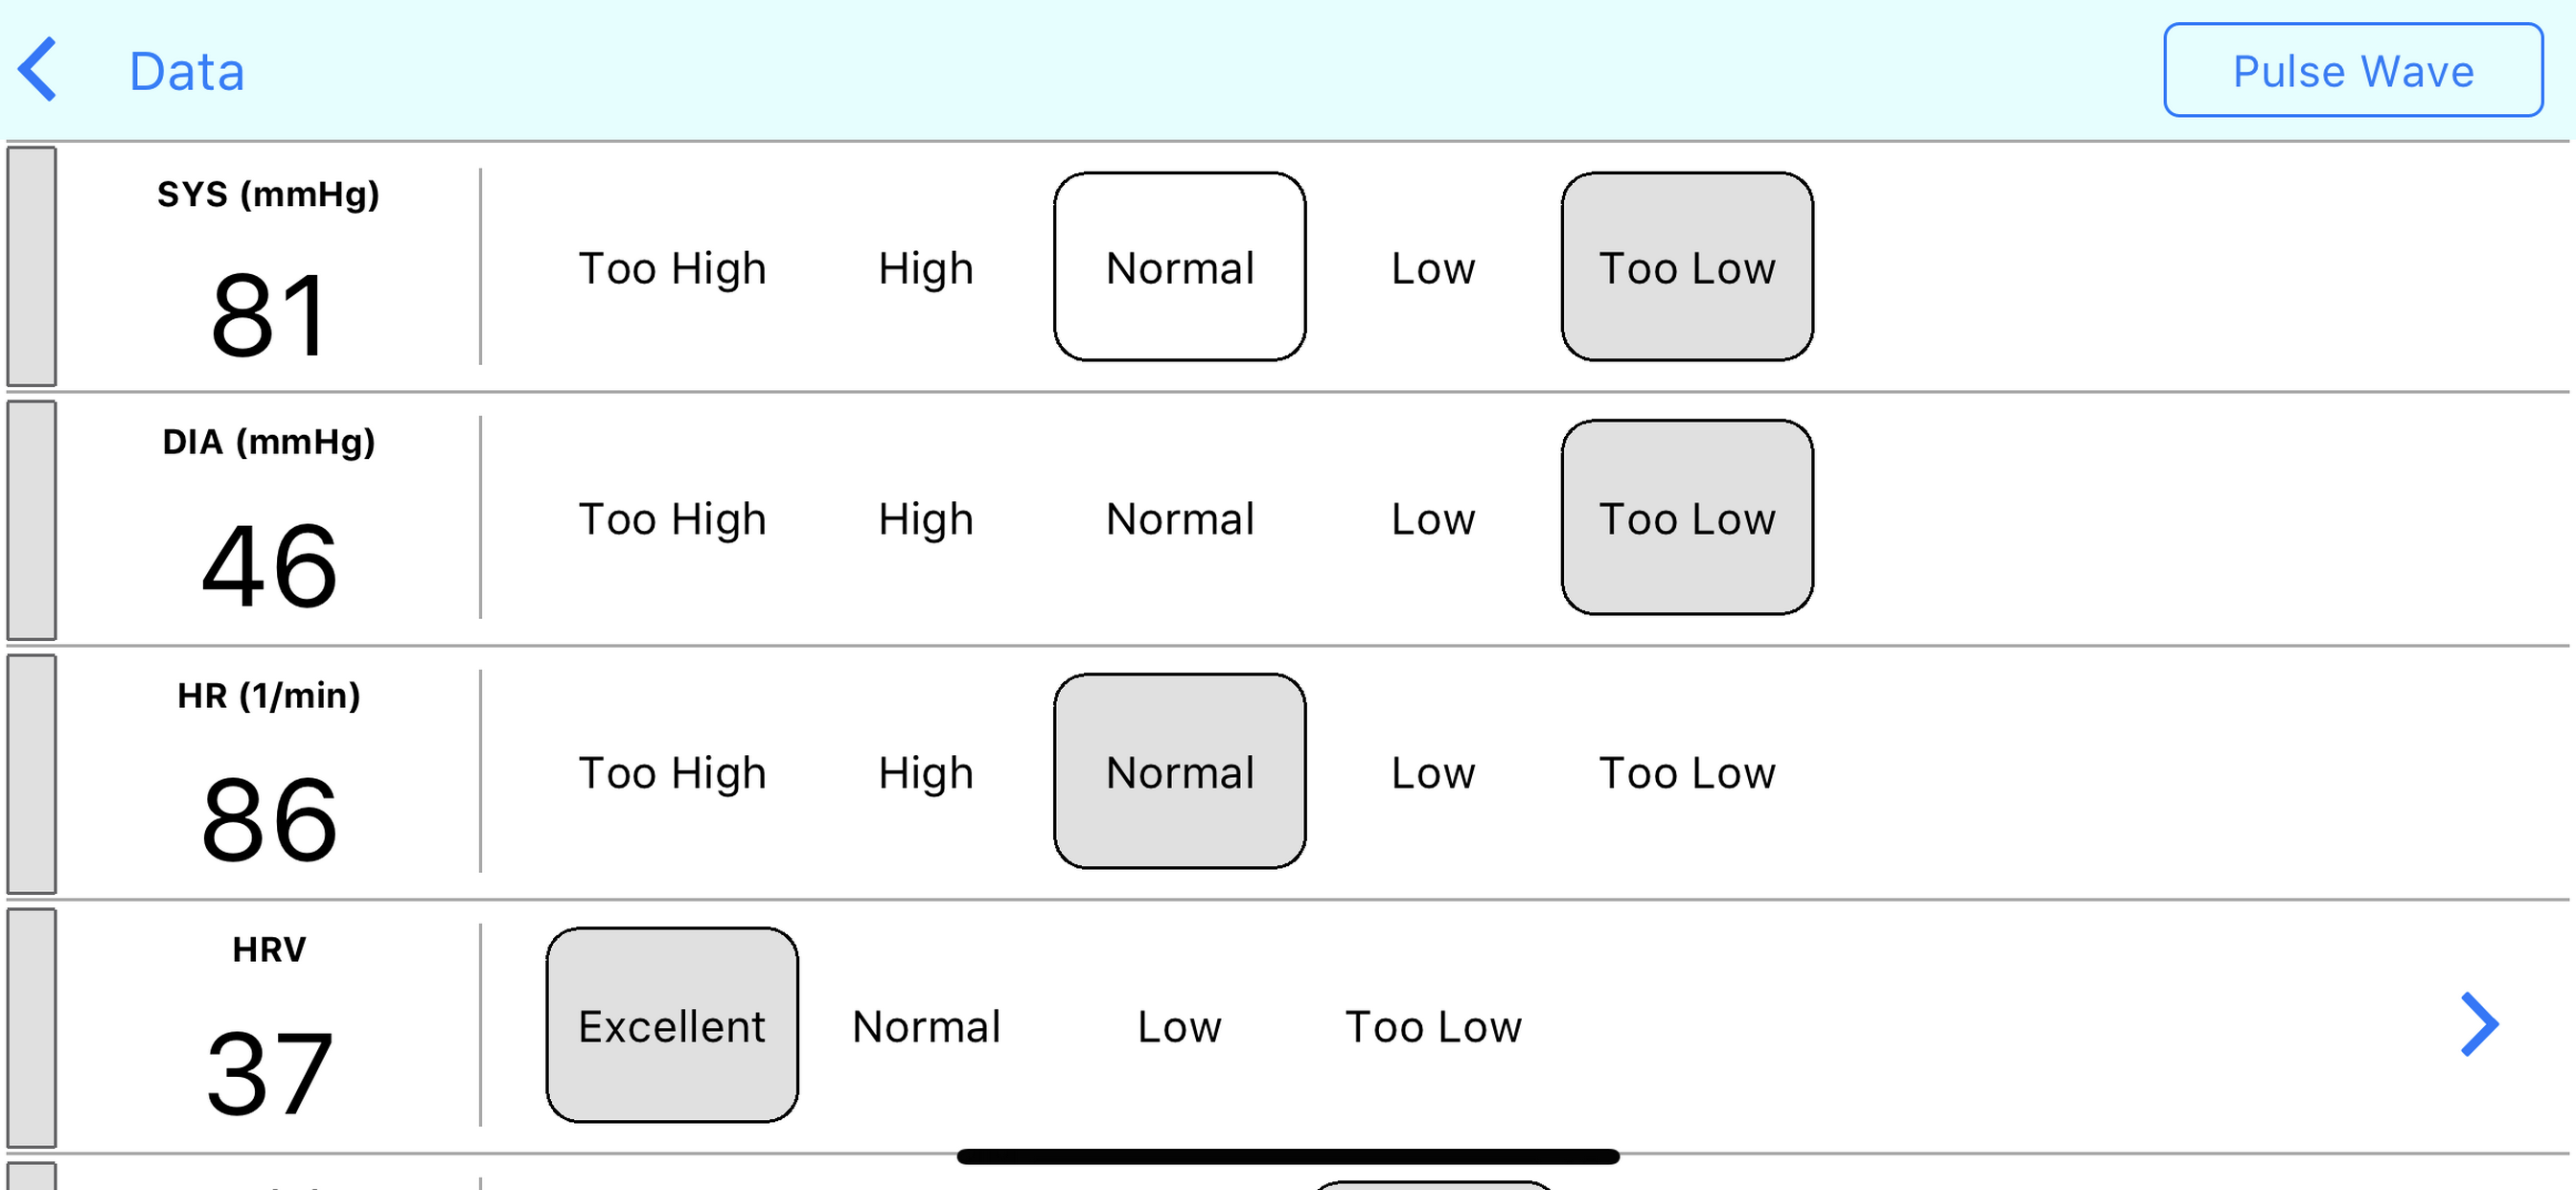
Task: Choose Normal for HR reading
Action: 1179,771
